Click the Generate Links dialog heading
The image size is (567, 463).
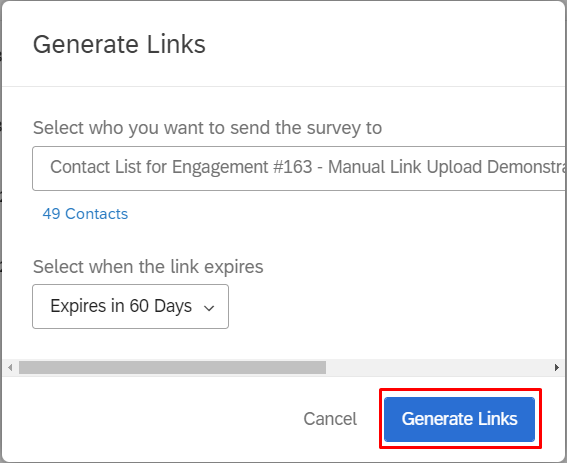coord(119,44)
